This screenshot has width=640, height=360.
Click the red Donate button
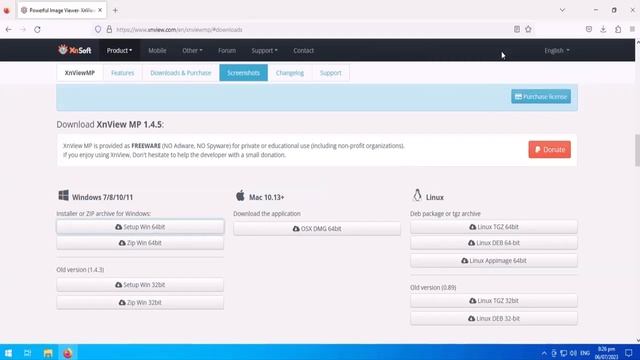tap(549, 149)
